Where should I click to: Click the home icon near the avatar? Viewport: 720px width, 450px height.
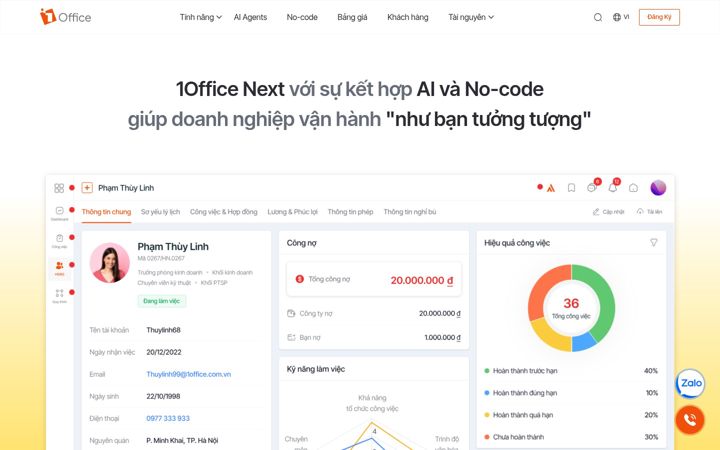633,188
